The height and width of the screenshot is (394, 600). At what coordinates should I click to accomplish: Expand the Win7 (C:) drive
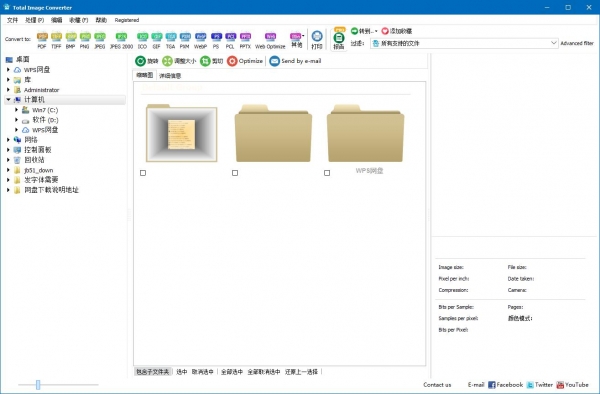point(16,110)
